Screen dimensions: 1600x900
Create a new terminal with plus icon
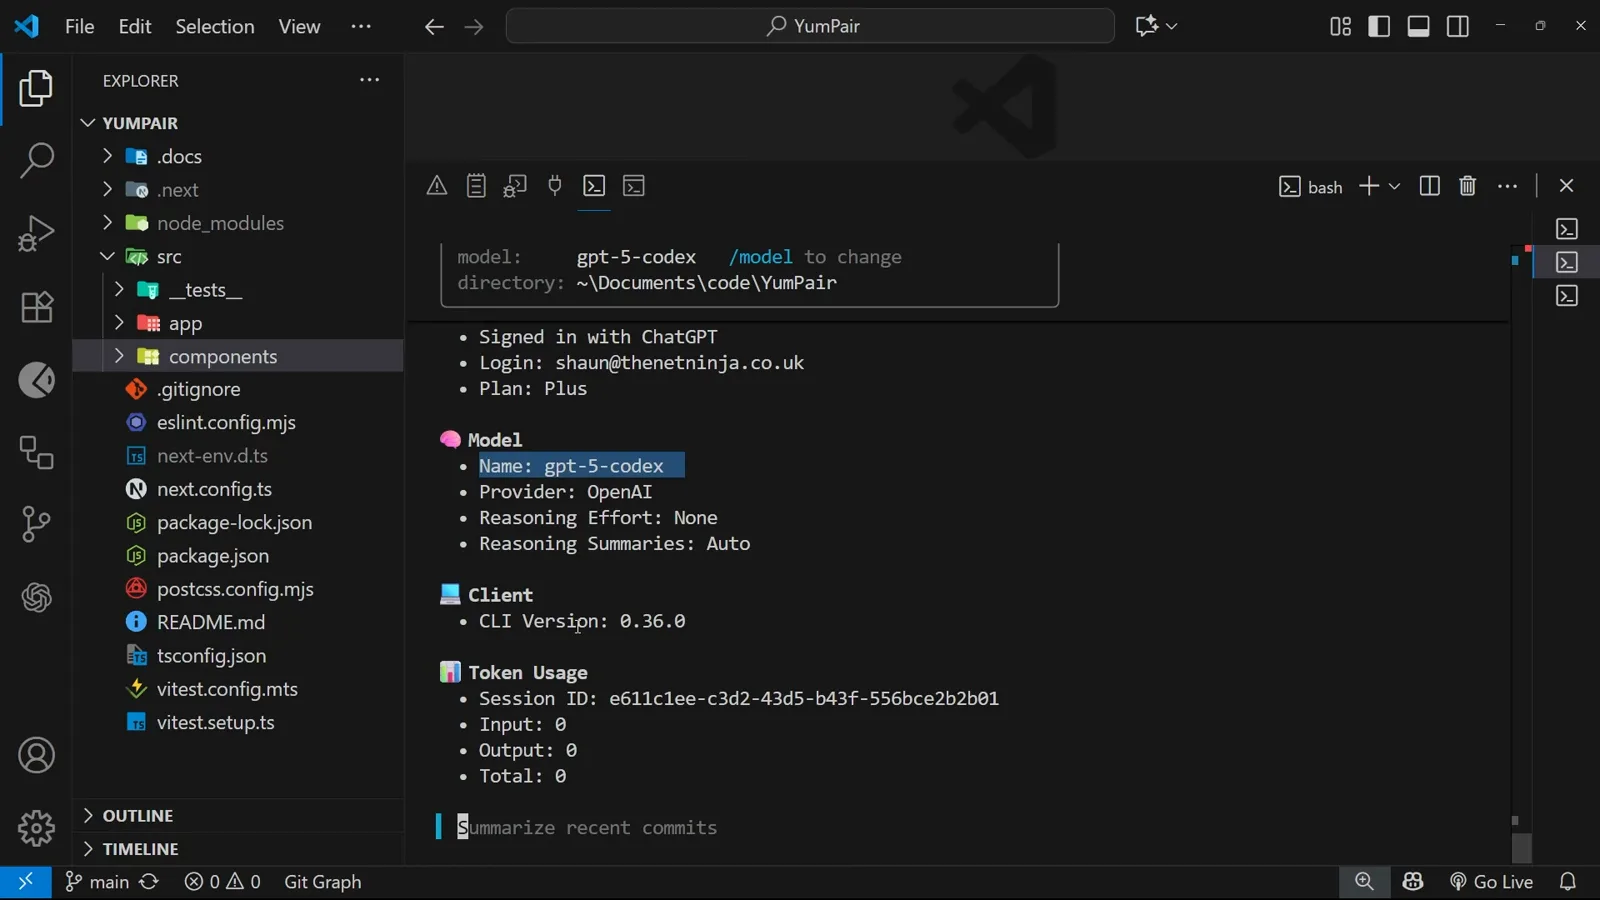[x=1369, y=186]
